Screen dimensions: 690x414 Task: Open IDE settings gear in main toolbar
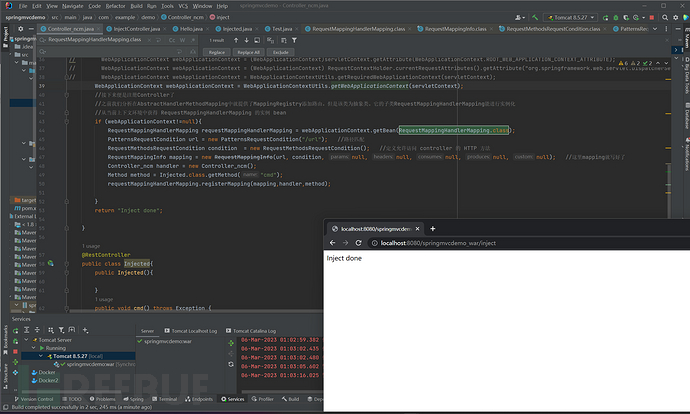tap(675, 18)
